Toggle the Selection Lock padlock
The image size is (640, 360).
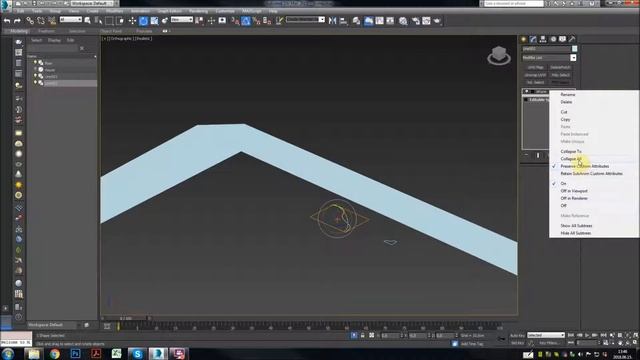[362, 336]
